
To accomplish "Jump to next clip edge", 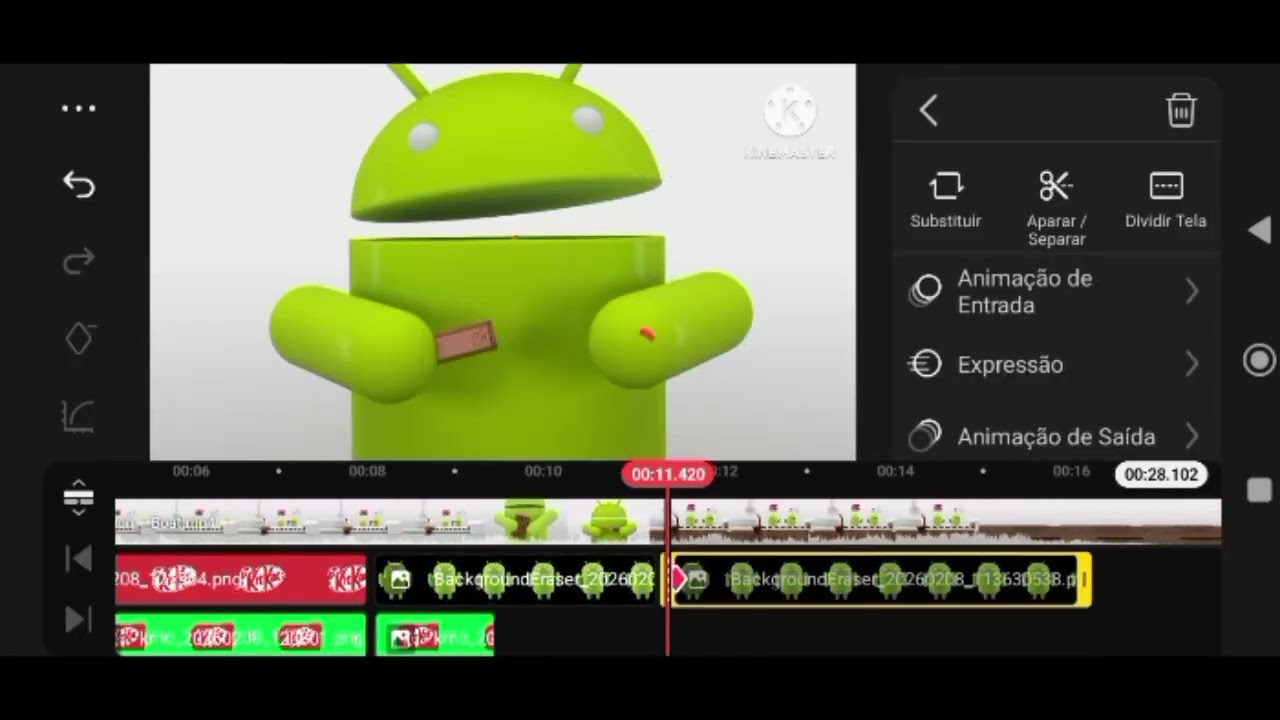I will click(78, 620).
